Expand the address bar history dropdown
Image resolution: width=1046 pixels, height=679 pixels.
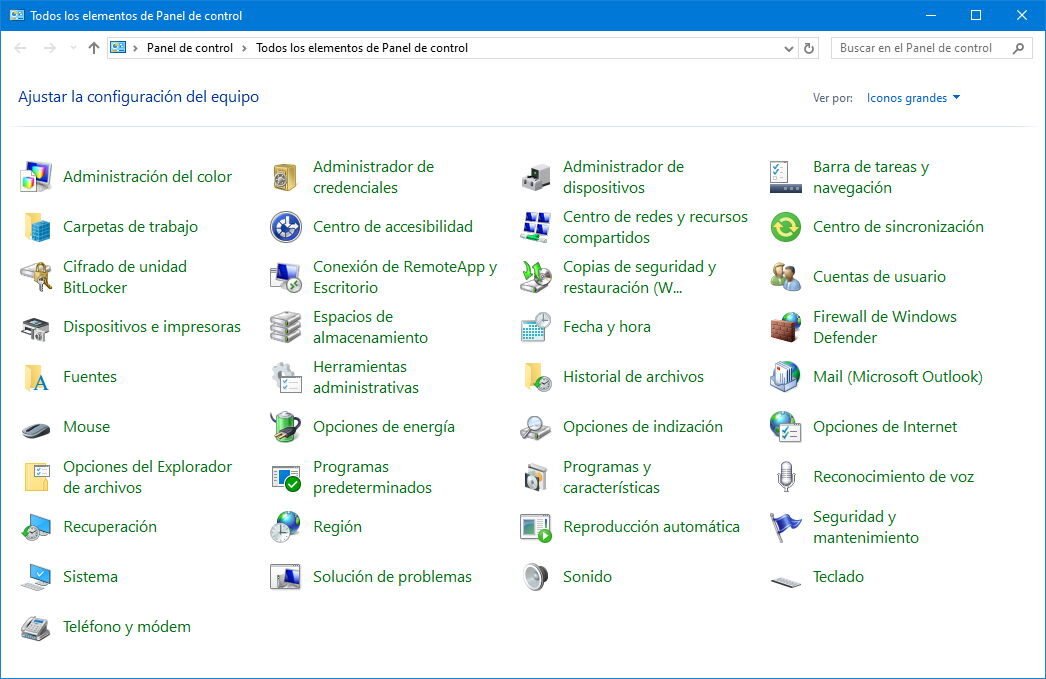pos(789,47)
